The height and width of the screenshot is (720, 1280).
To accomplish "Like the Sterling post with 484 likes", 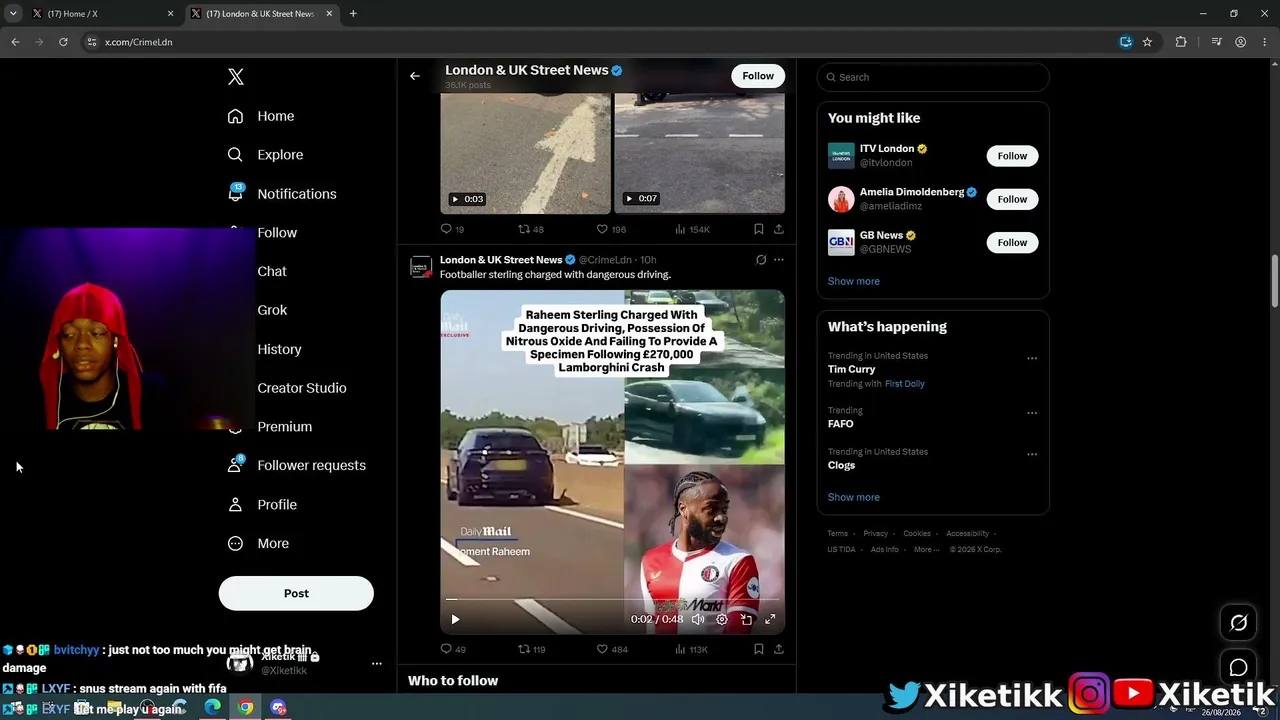I will tap(612, 649).
